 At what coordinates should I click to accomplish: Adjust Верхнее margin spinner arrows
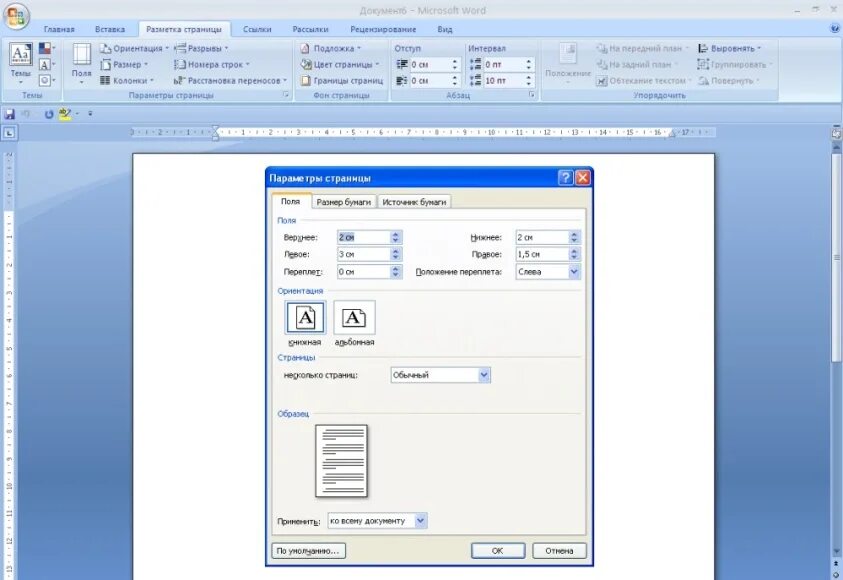pos(396,237)
